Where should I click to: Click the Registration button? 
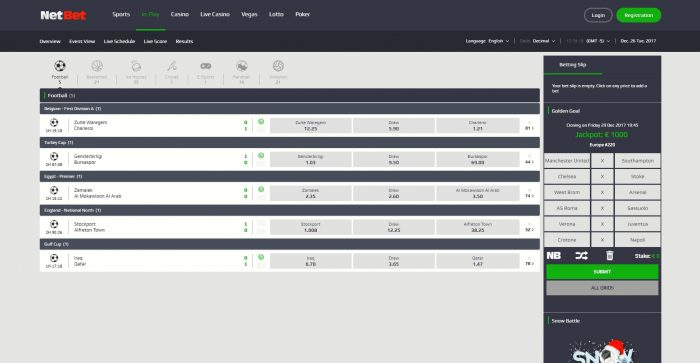pyautogui.click(x=638, y=15)
